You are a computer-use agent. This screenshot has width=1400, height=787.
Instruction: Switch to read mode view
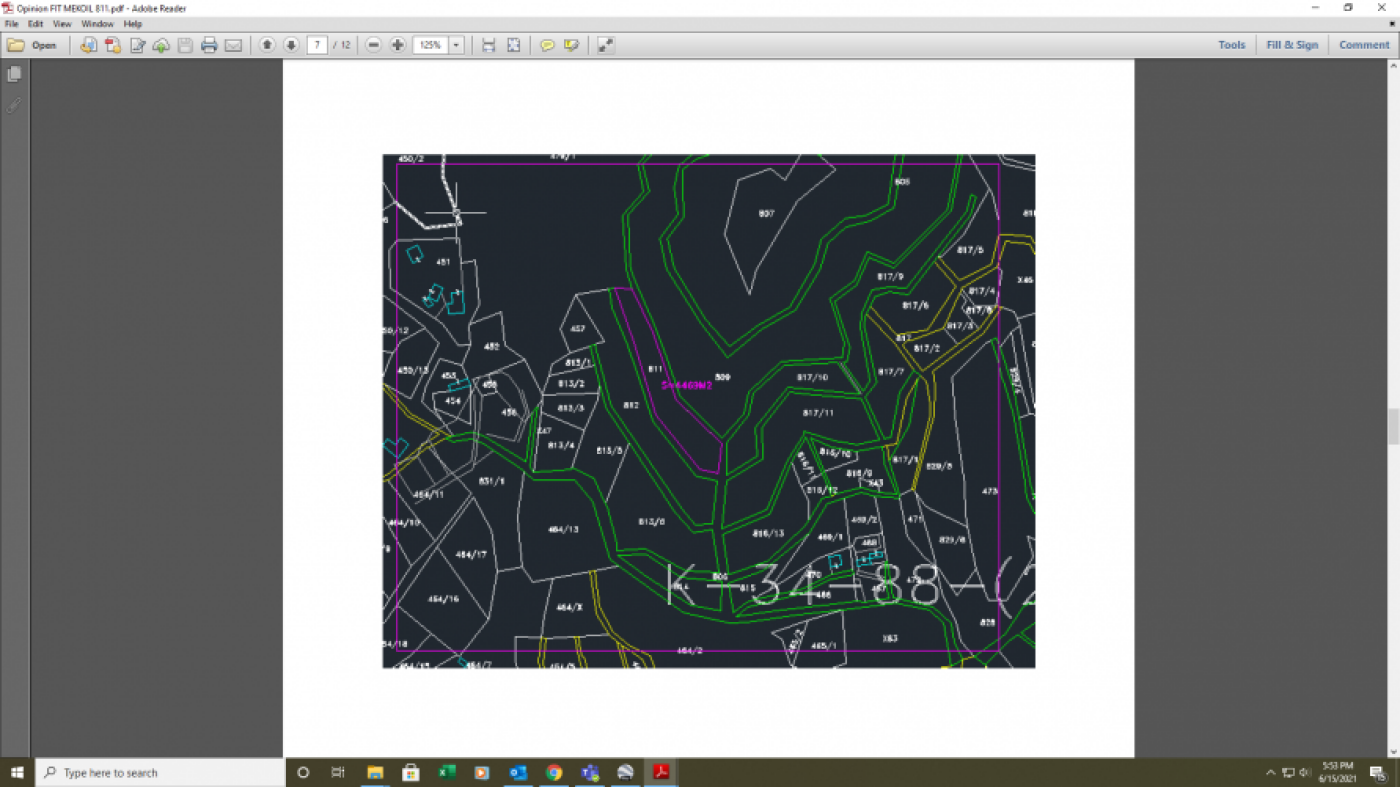(605, 45)
